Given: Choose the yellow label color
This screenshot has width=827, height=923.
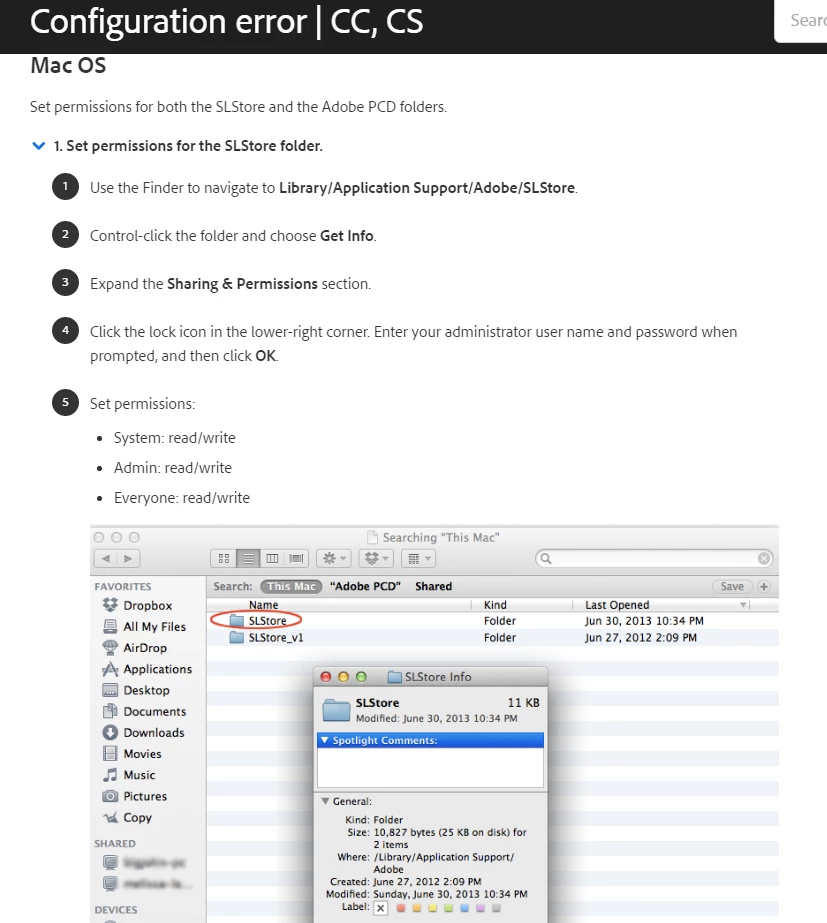Looking at the screenshot, I should click(433, 908).
